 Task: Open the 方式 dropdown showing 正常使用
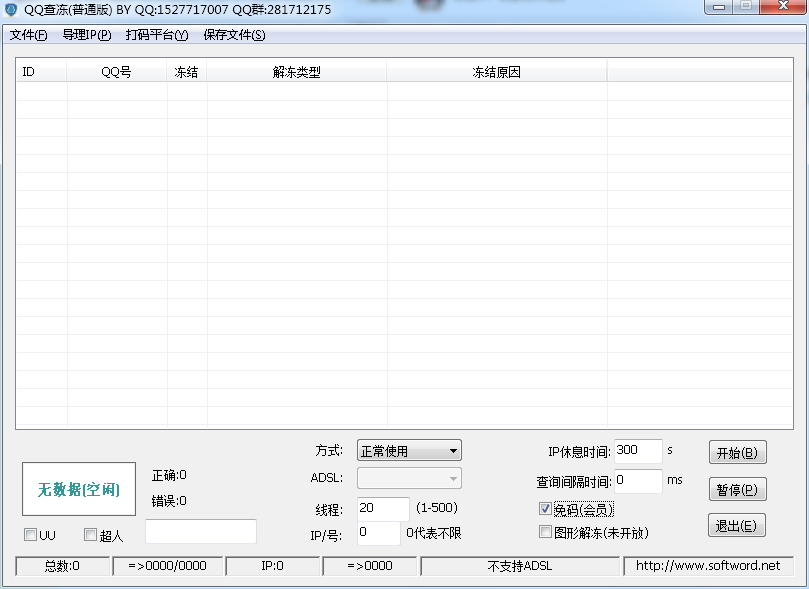coord(409,451)
